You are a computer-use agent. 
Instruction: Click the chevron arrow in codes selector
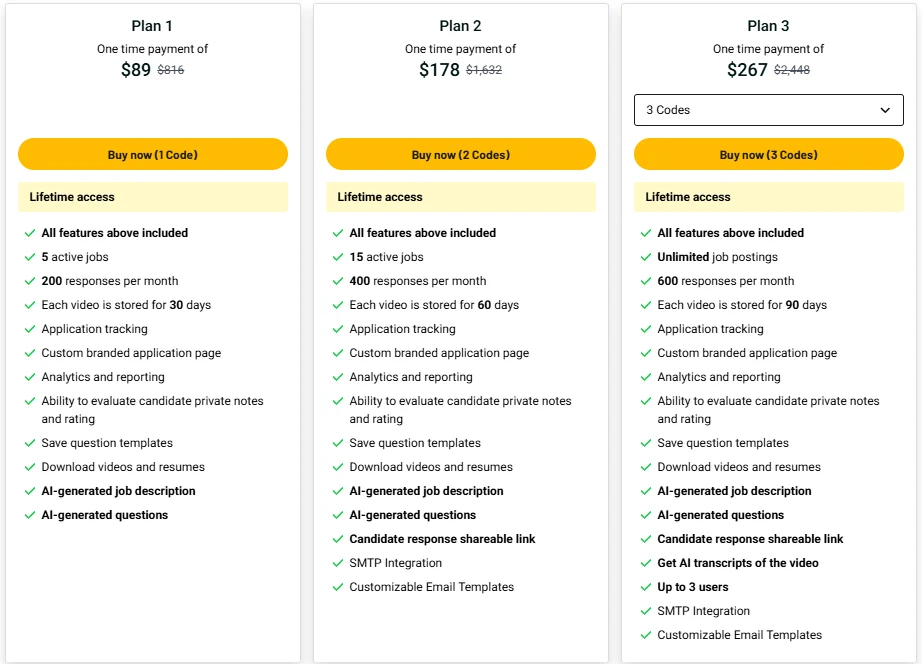(885, 110)
